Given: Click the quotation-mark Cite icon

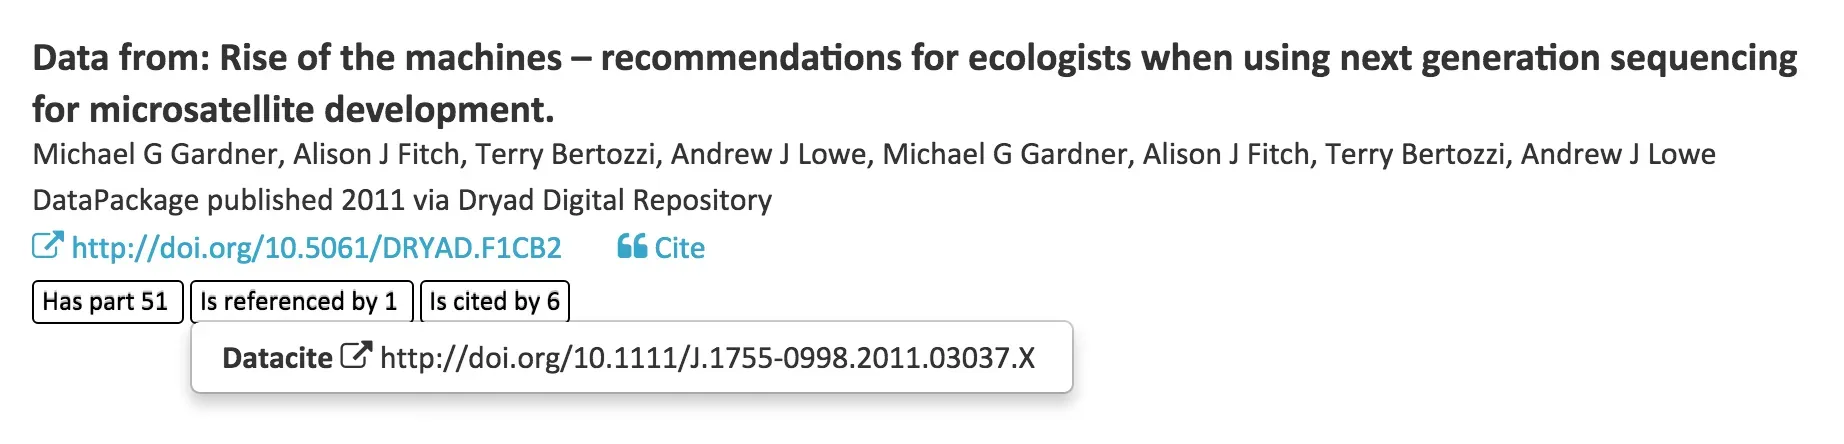Looking at the screenshot, I should [632, 246].
